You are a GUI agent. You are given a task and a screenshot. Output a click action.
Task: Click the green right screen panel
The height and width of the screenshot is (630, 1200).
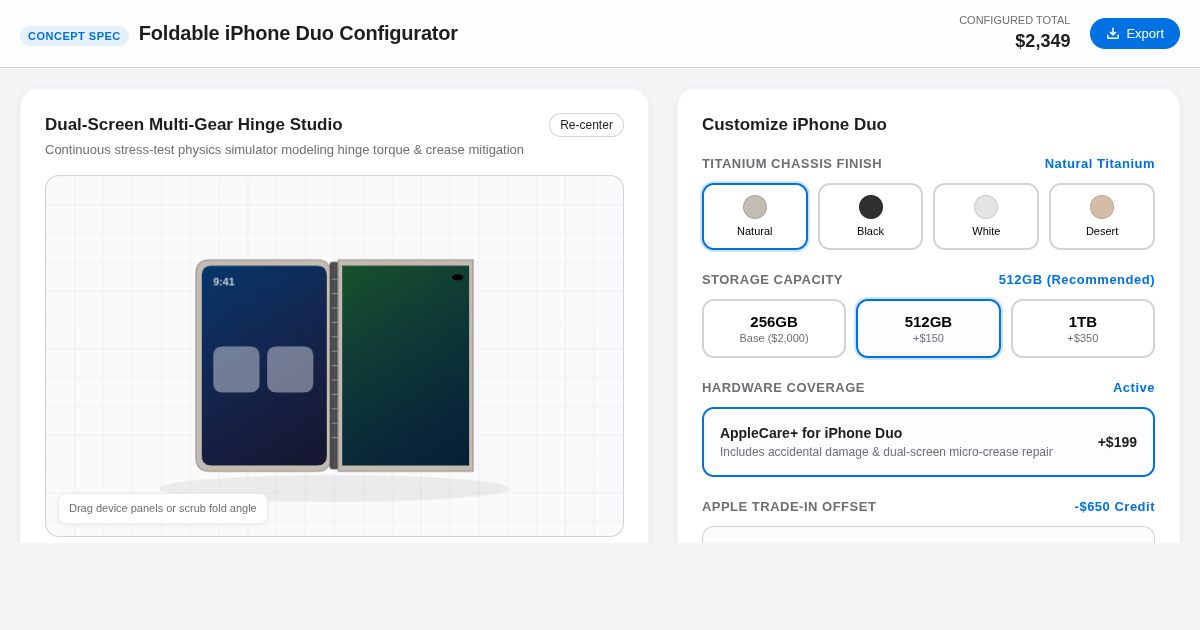405,365
